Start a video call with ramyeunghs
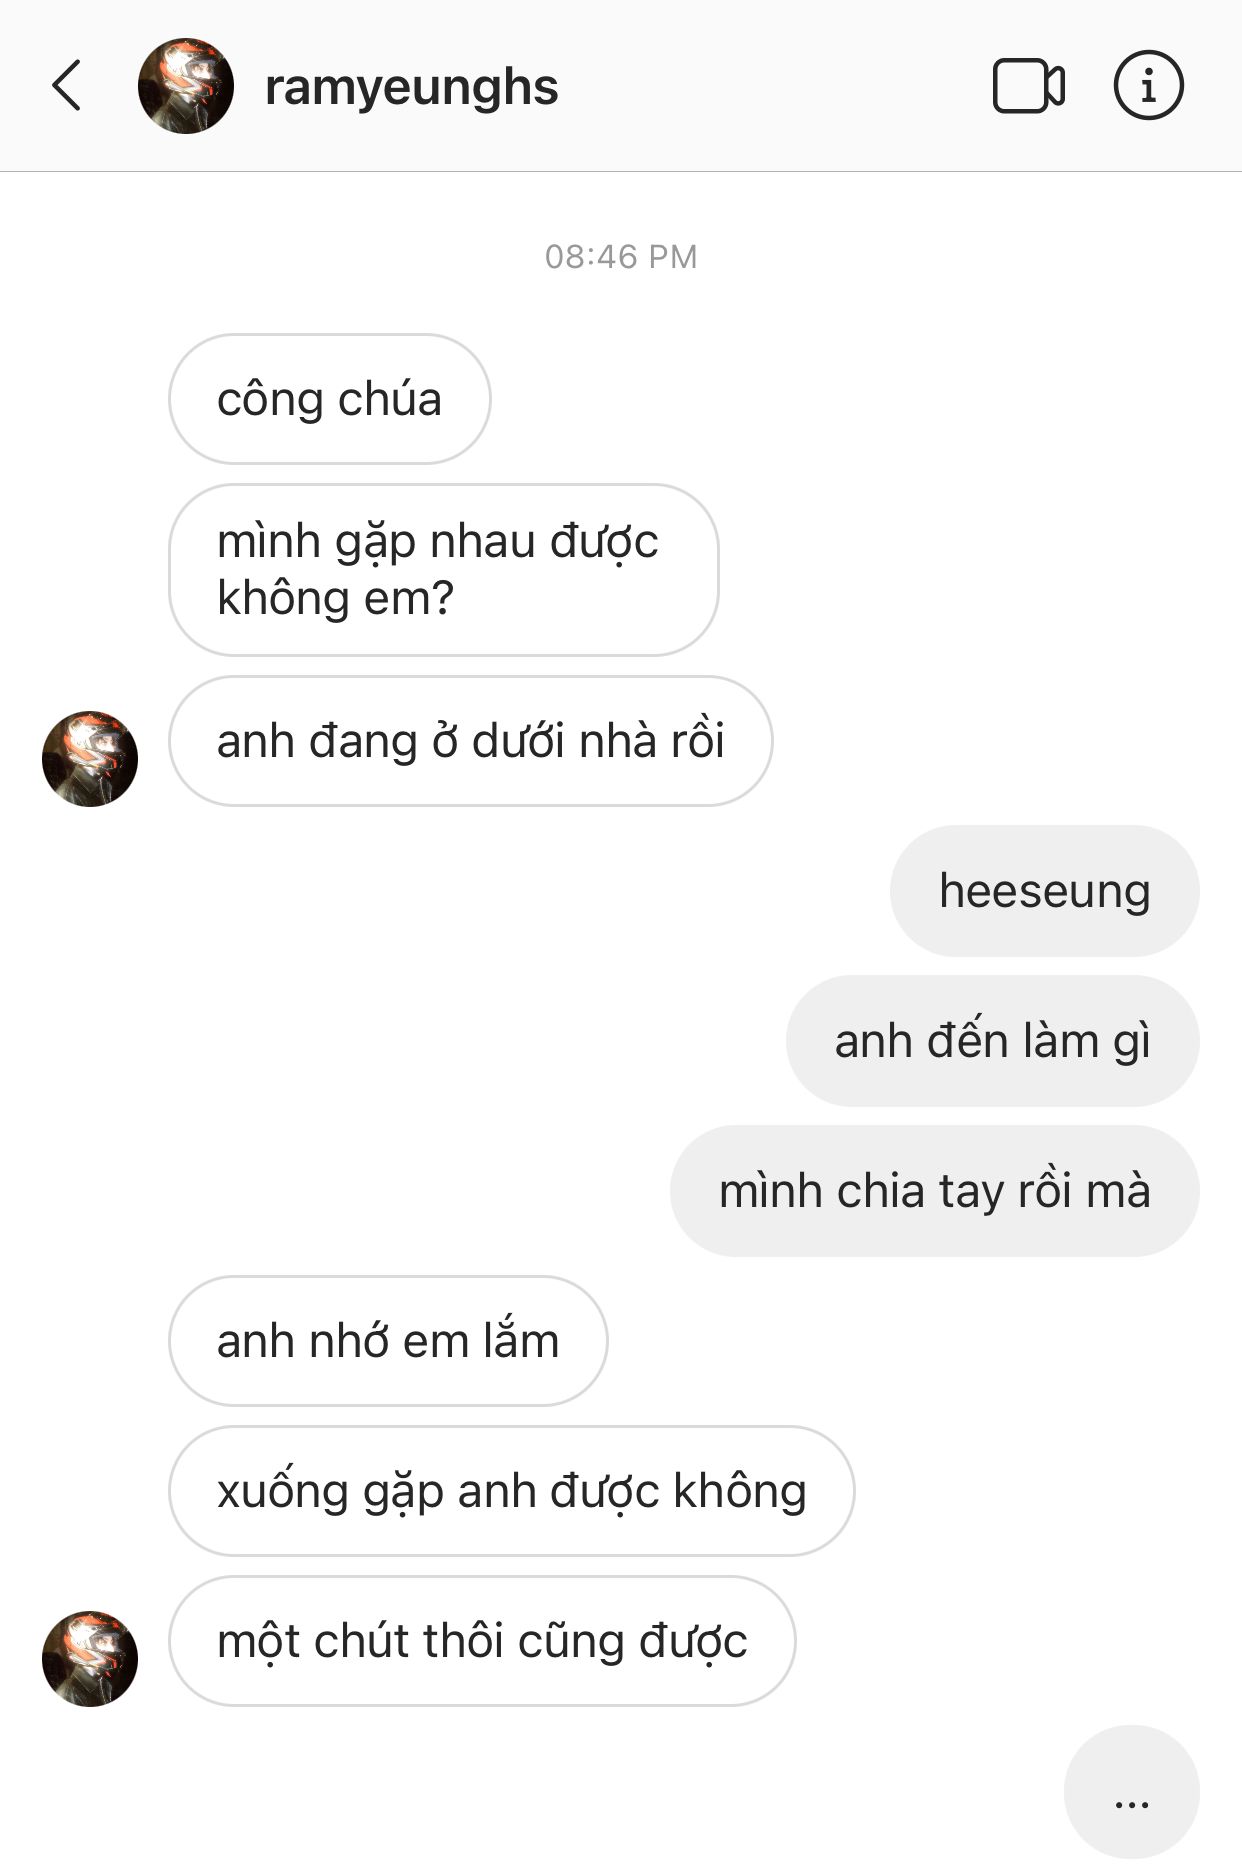The height and width of the screenshot is (1869, 1242). point(1028,86)
